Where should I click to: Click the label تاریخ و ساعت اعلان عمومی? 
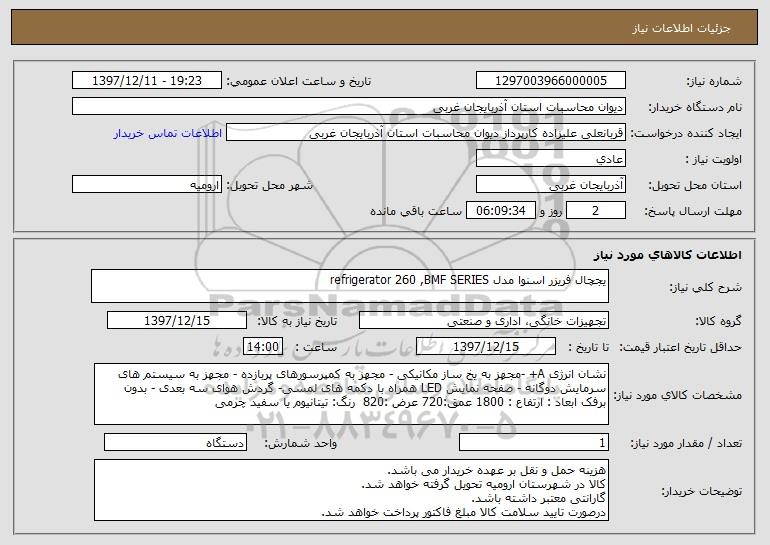click(299, 82)
